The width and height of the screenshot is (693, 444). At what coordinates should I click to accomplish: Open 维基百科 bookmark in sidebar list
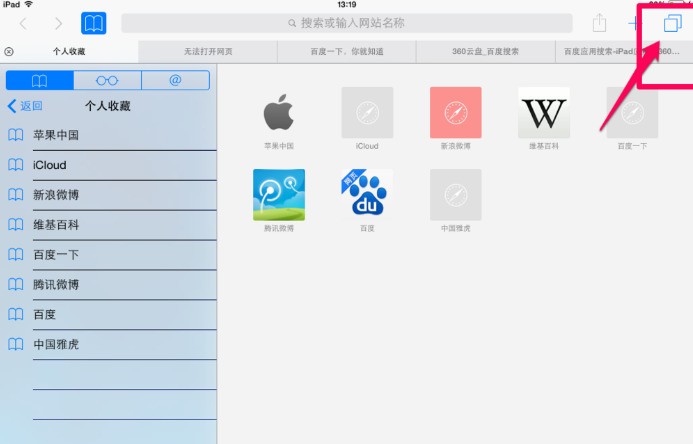pyautogui.click(x=108, y=225)
